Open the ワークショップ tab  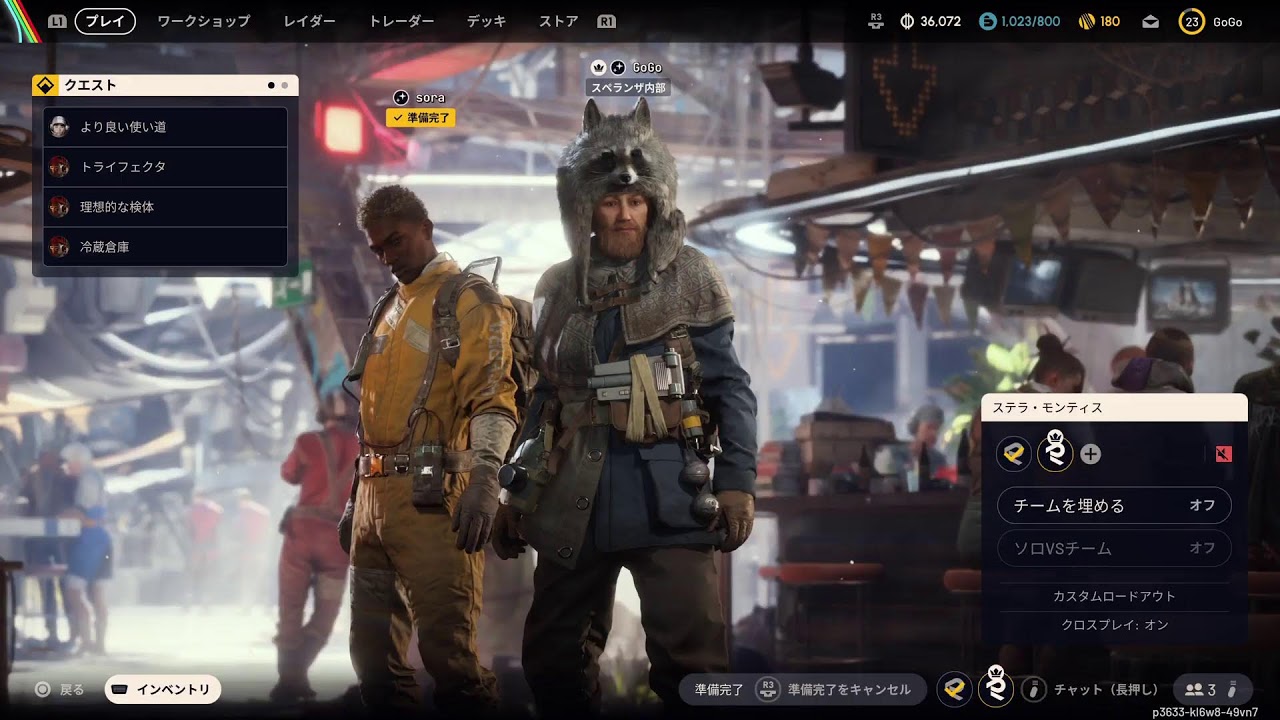(x=203, y=21)
